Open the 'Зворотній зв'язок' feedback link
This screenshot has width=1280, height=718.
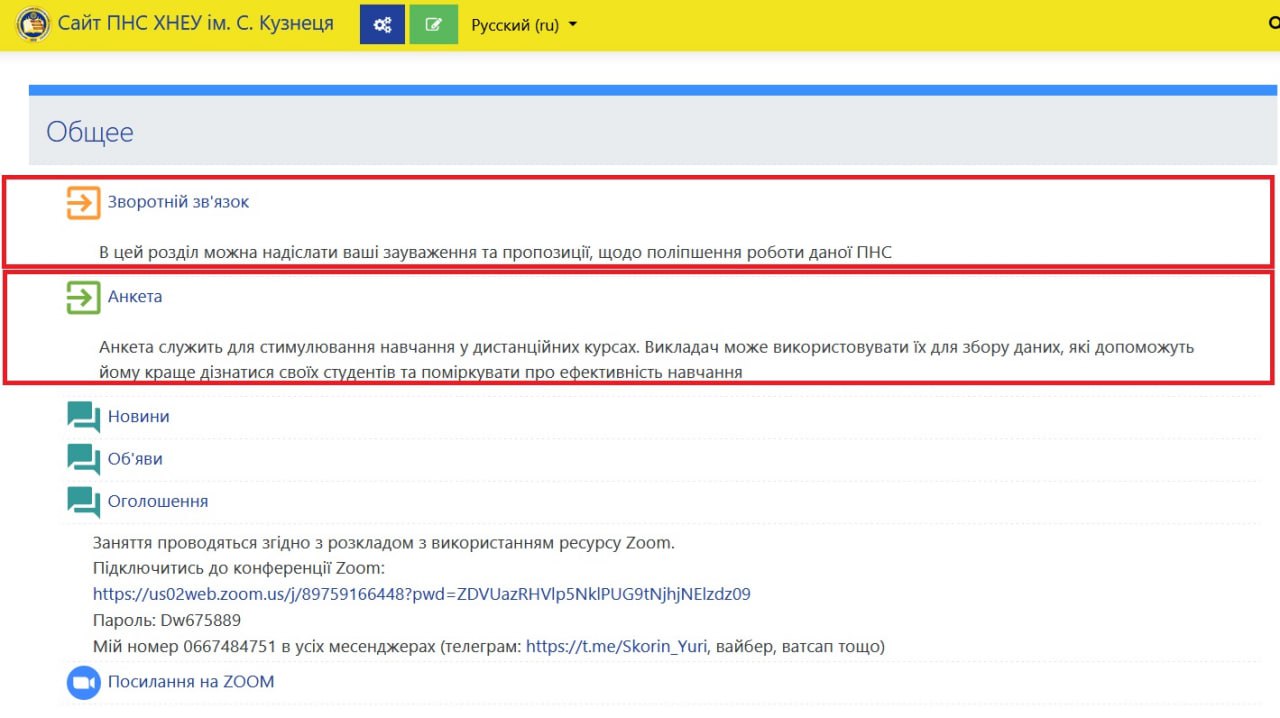(x=178, y=202)
